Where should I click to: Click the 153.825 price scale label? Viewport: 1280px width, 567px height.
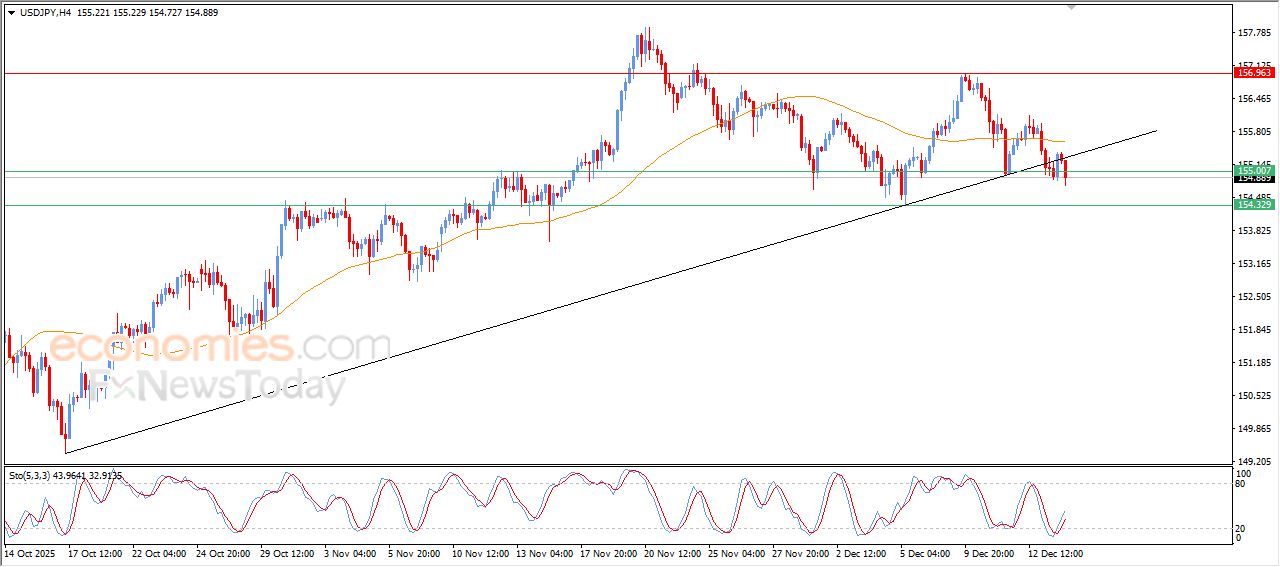click(x=1253, y=231)
